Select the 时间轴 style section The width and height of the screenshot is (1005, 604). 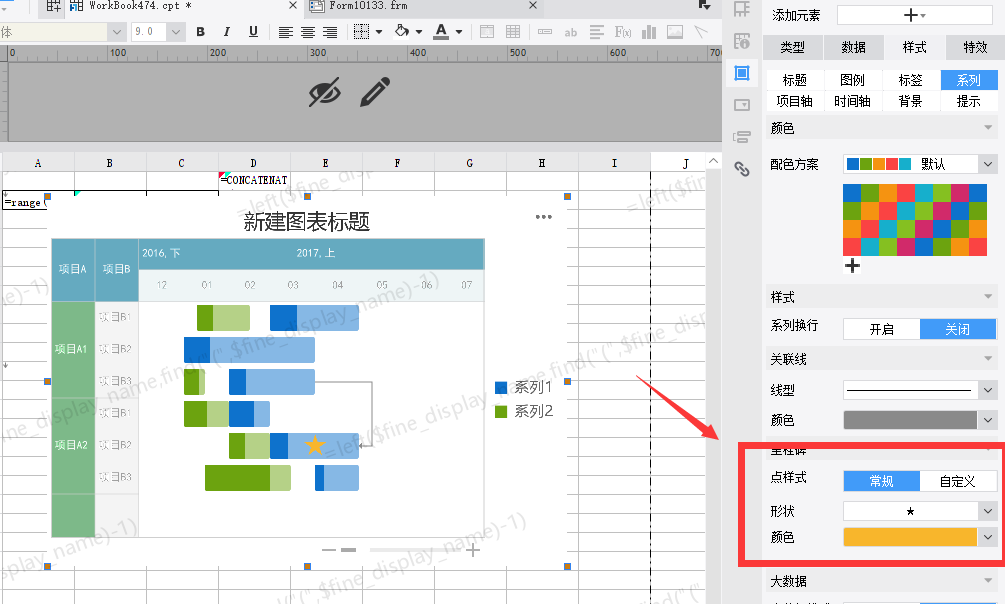click(852, 101)
